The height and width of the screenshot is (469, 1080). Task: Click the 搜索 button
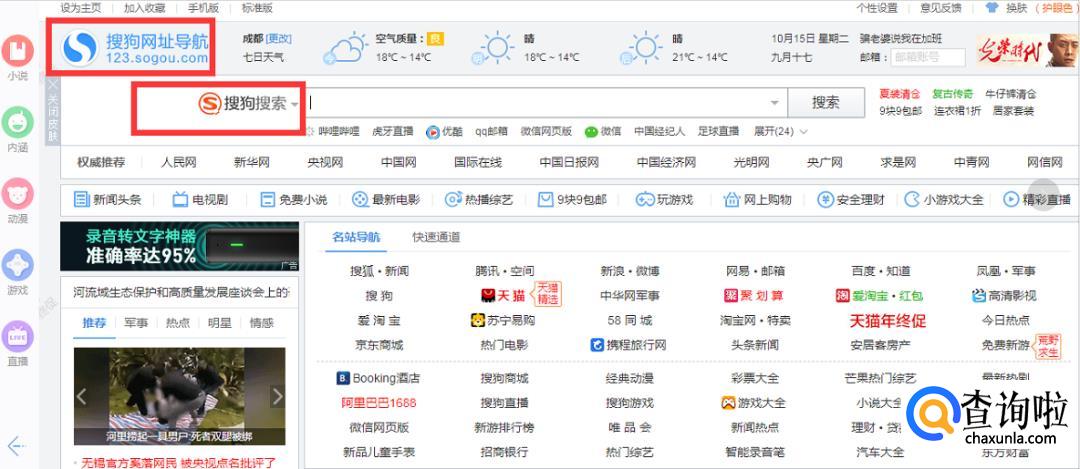pos(825,103)
